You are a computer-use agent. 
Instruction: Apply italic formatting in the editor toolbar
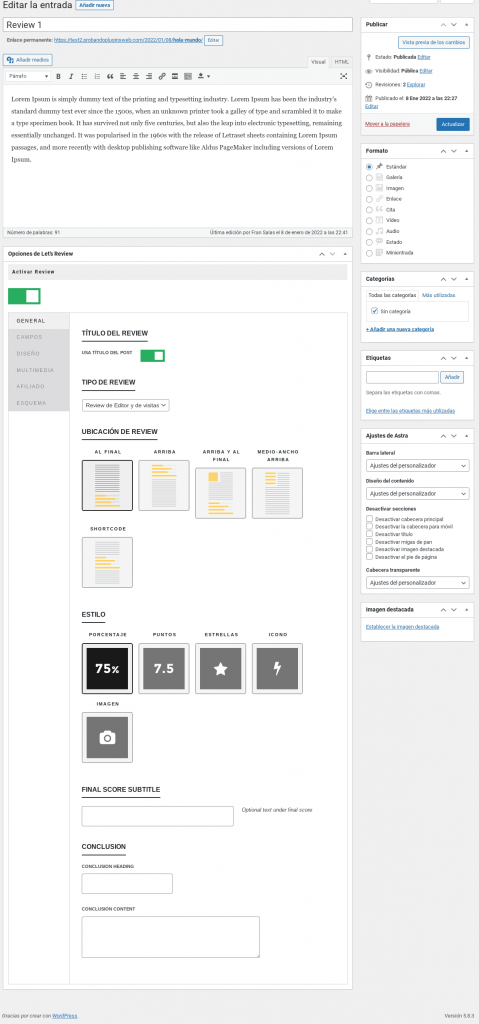tap(71, 76)
